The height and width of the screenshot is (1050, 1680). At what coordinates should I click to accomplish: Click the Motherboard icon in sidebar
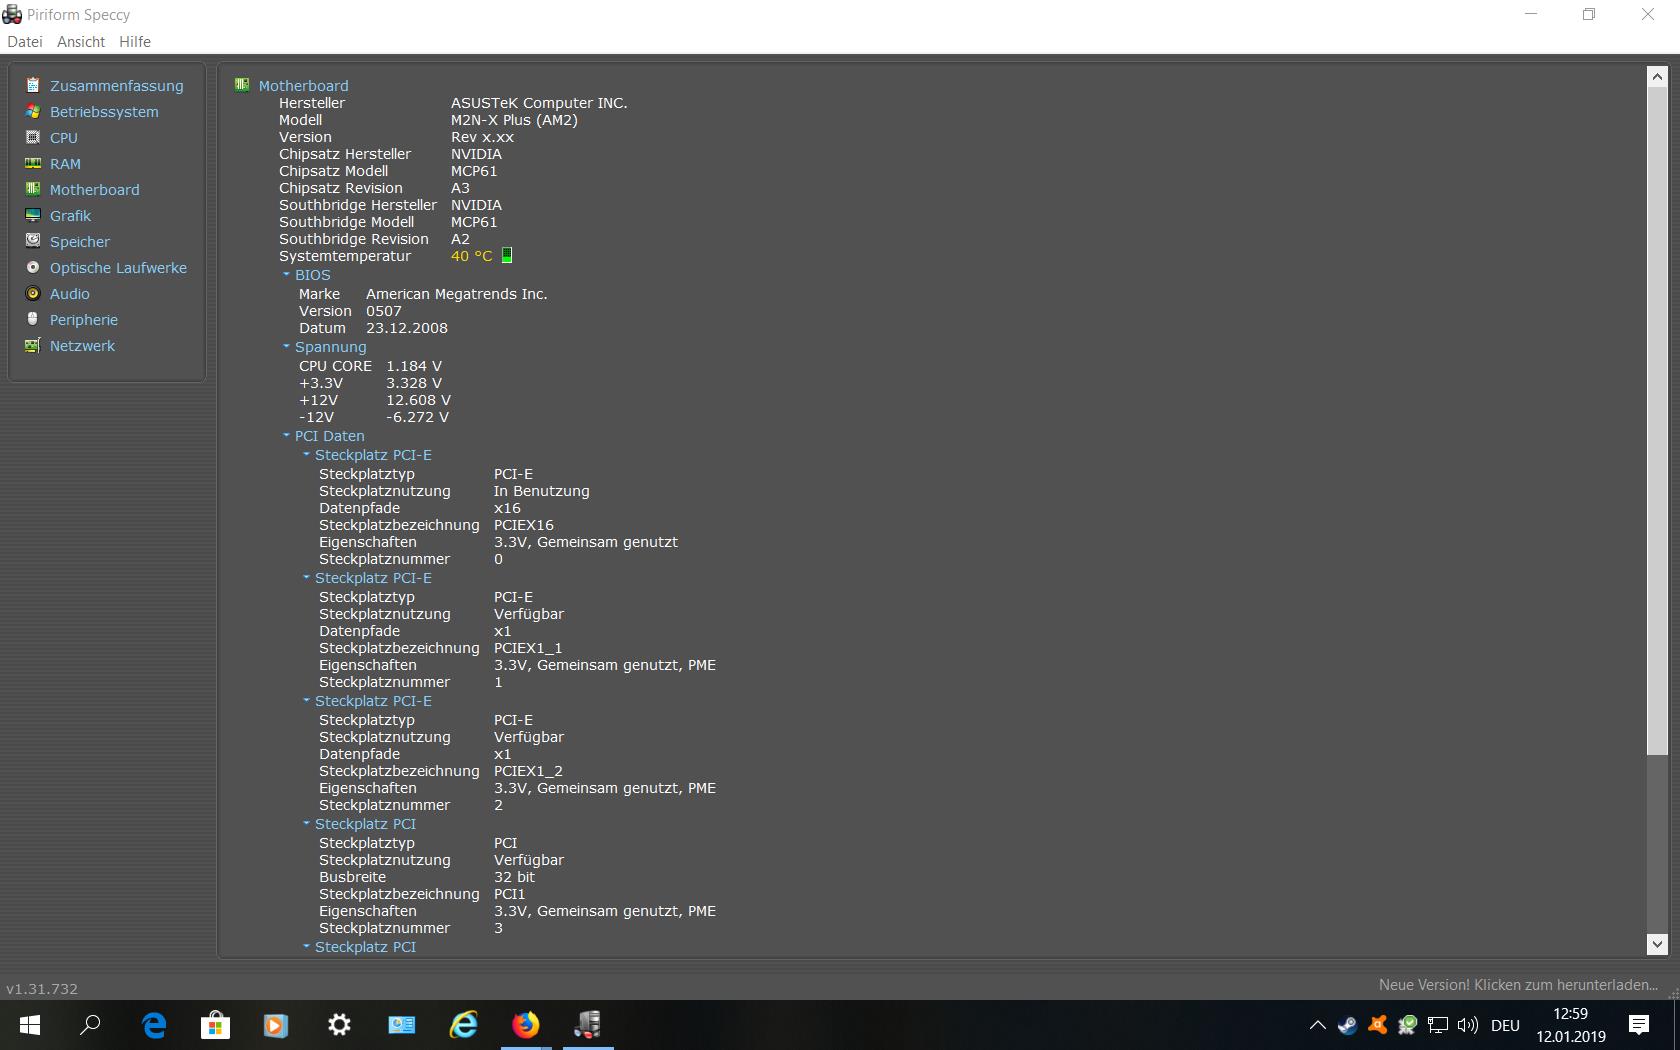pyautogui.click(x=33, y=189)
